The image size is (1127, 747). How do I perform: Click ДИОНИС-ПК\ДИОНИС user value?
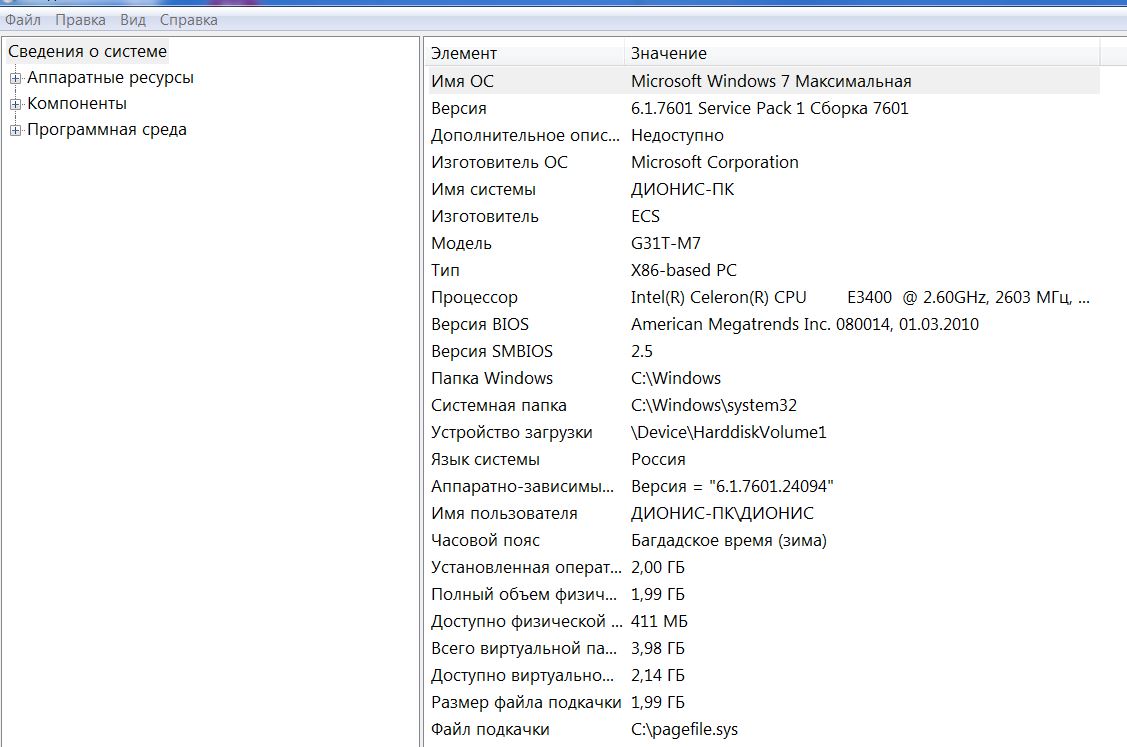coord(722,513)
